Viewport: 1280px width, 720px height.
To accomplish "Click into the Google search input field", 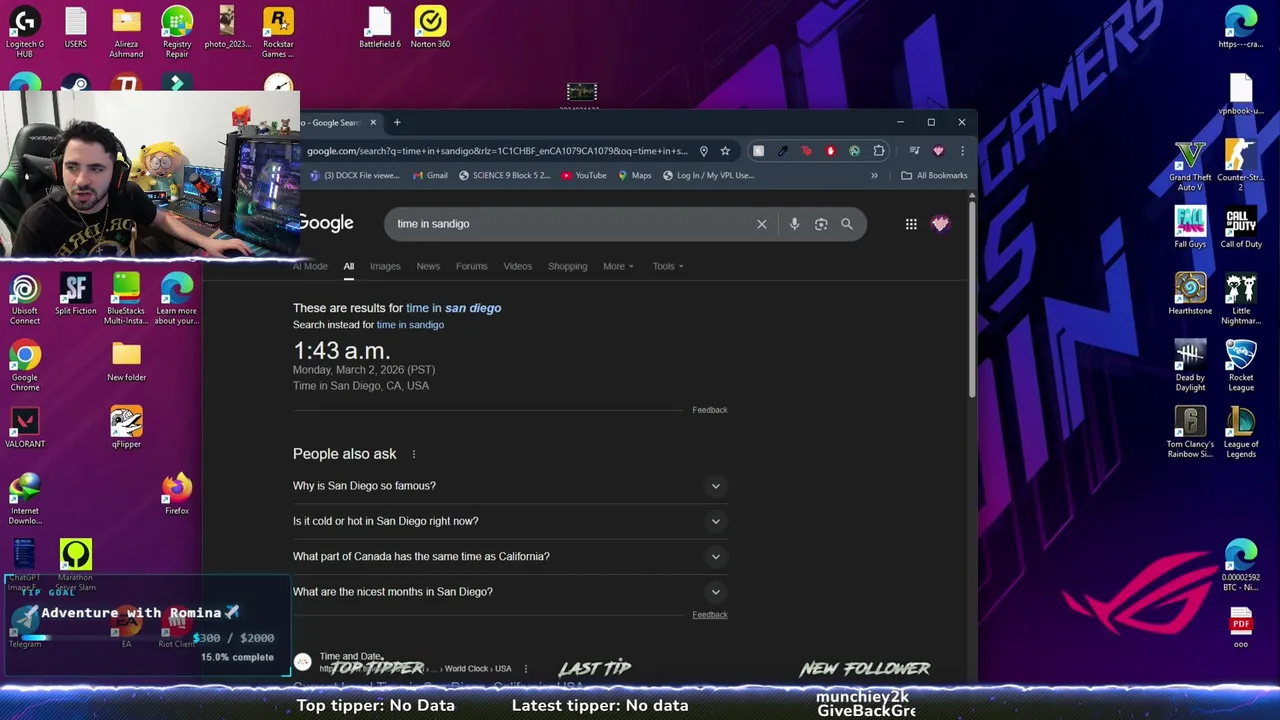I will point(570,224).
